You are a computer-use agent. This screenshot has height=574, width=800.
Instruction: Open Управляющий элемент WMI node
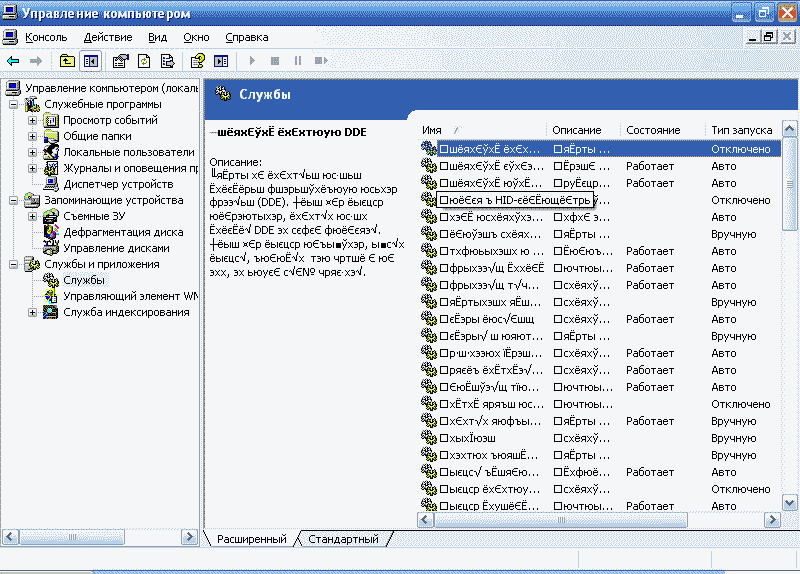[x=131, y=296]
